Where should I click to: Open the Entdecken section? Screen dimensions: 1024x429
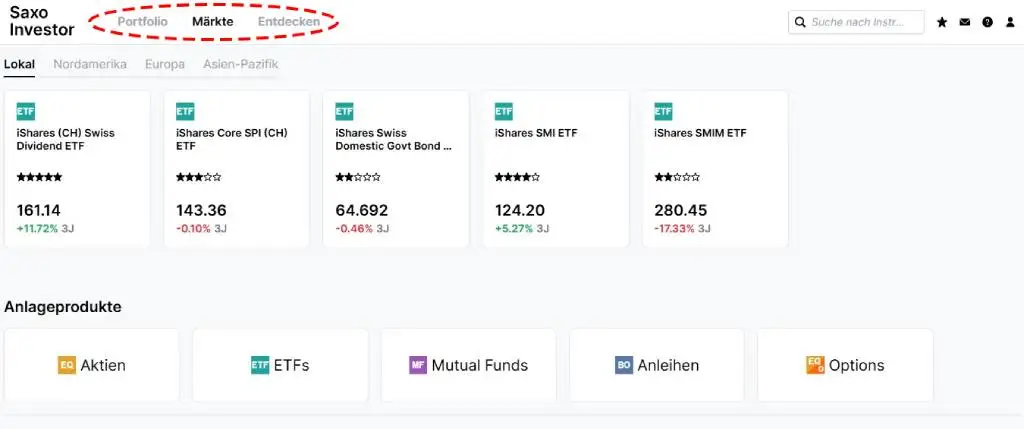click(289, 22)
